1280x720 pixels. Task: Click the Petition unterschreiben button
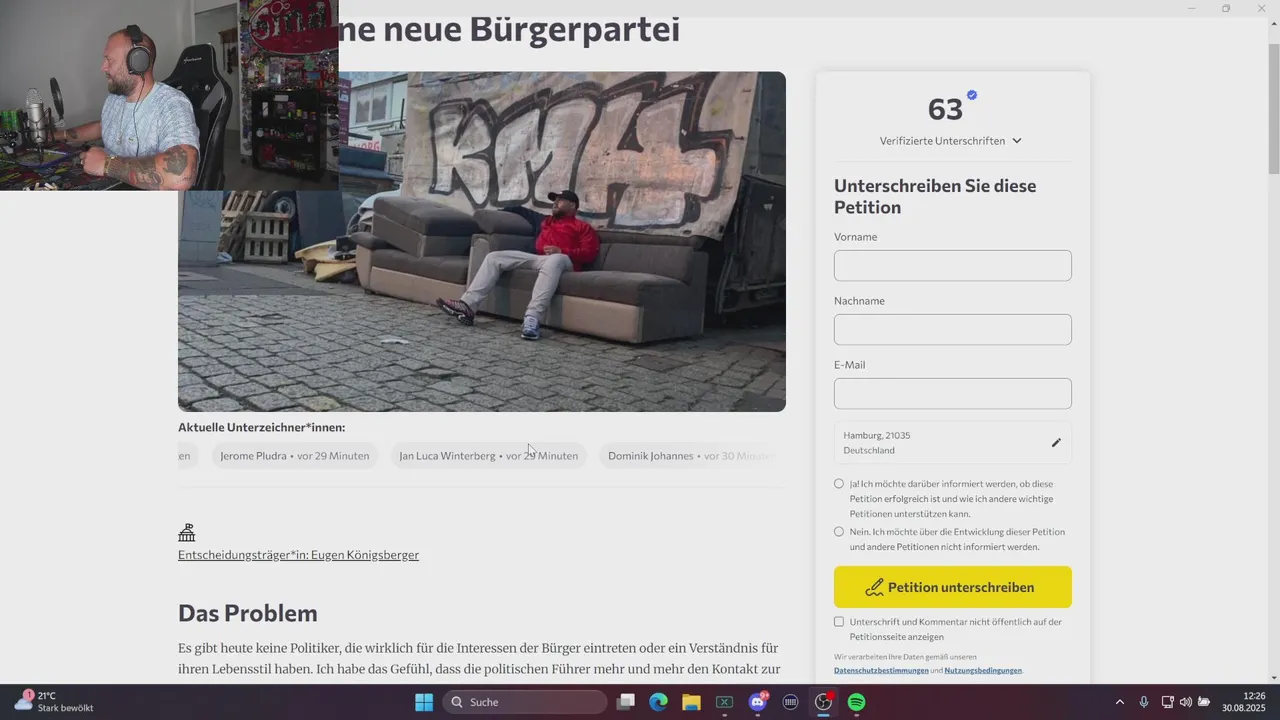pos(952,587)
